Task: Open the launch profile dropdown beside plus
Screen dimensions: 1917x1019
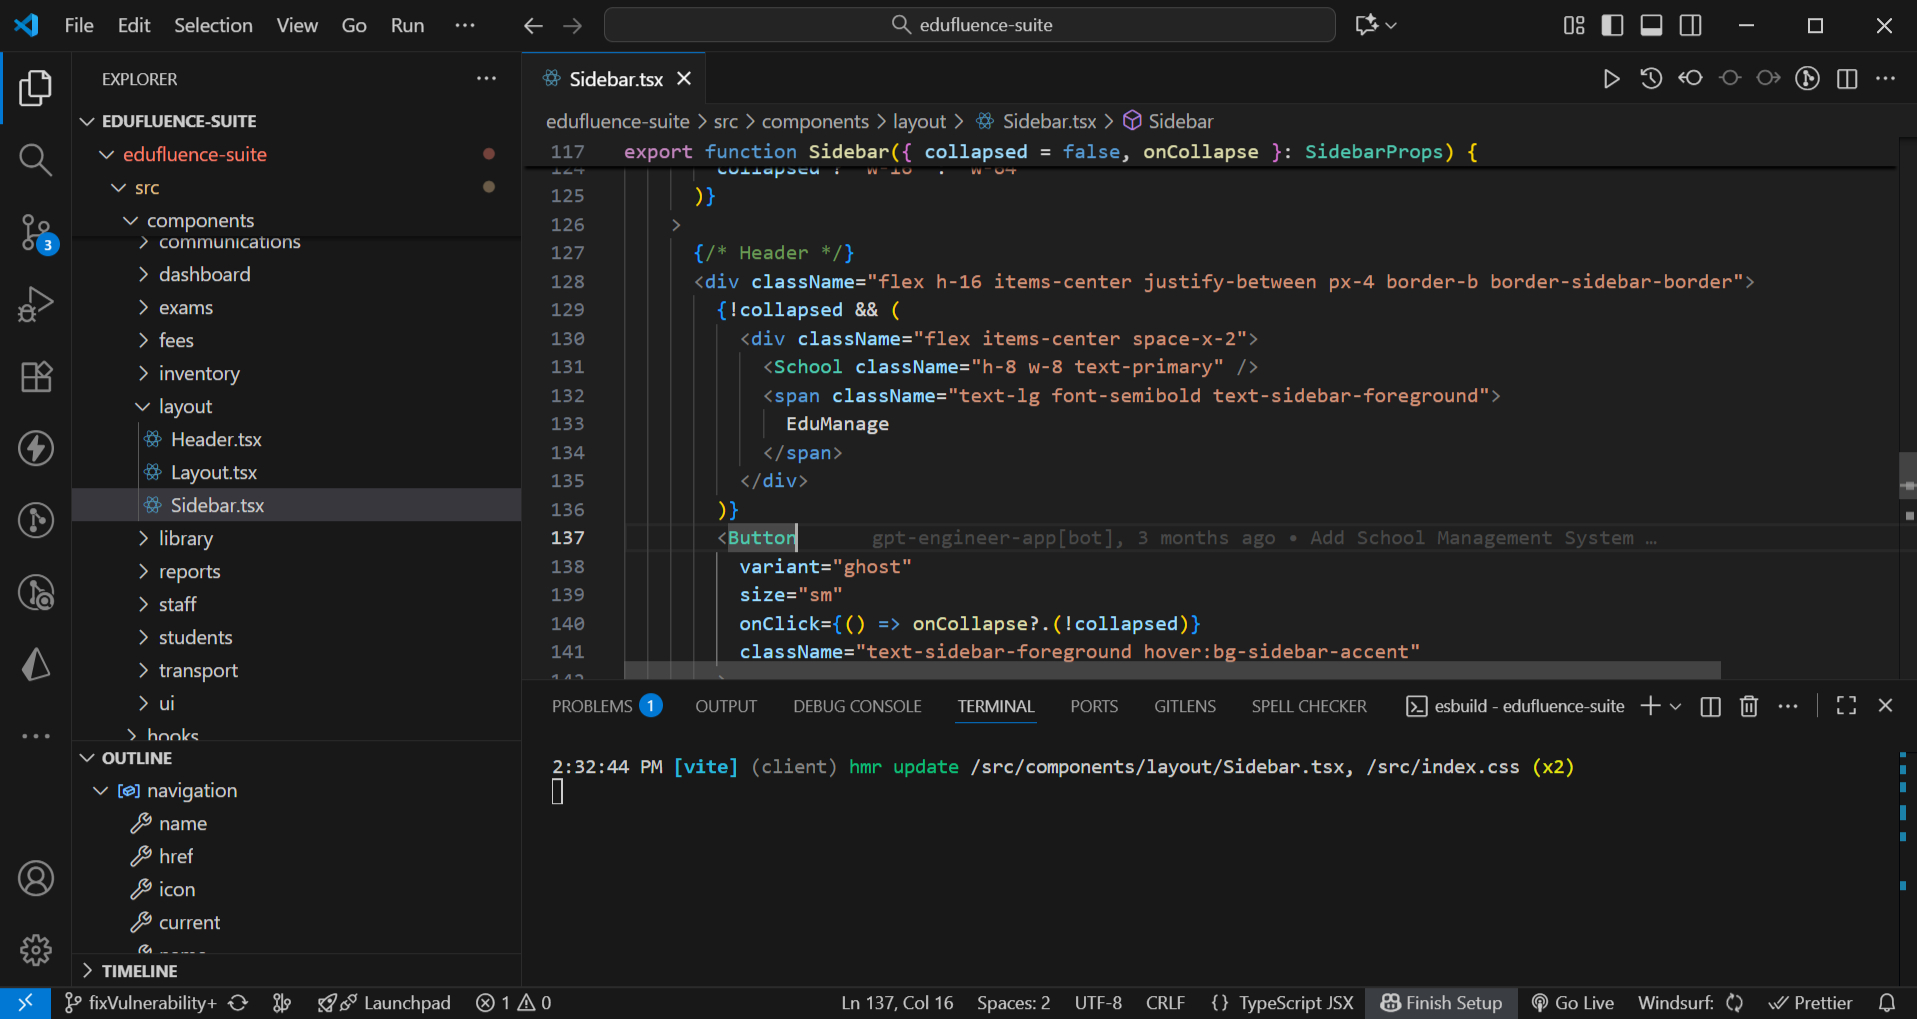Action: [1676, 706]
